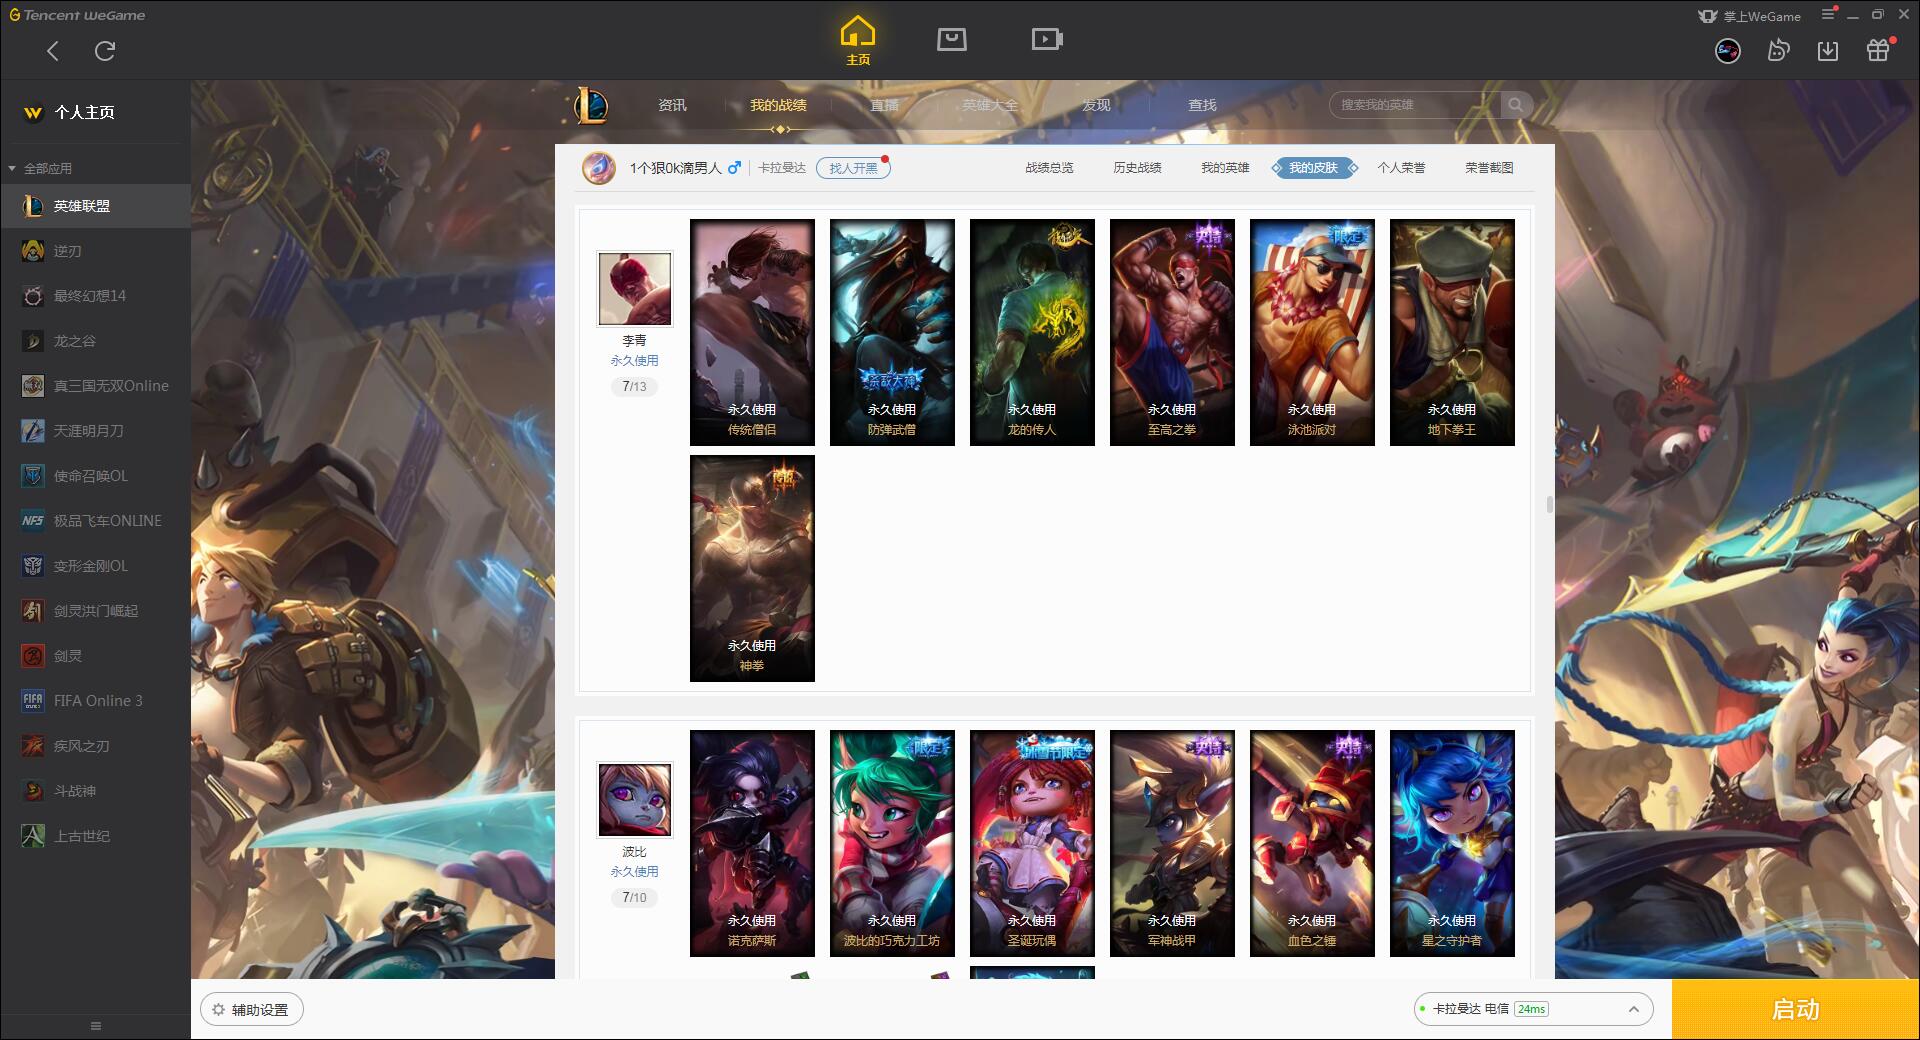The image size is (1920, 1040).
Task: Open the 资讯 navigation tab
Action: pos(672,105)
